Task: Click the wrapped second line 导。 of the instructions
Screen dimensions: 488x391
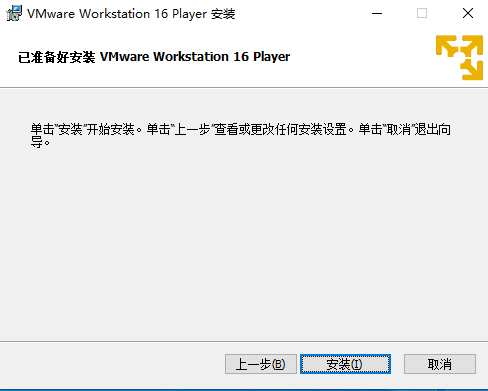Action: [40, 142]
